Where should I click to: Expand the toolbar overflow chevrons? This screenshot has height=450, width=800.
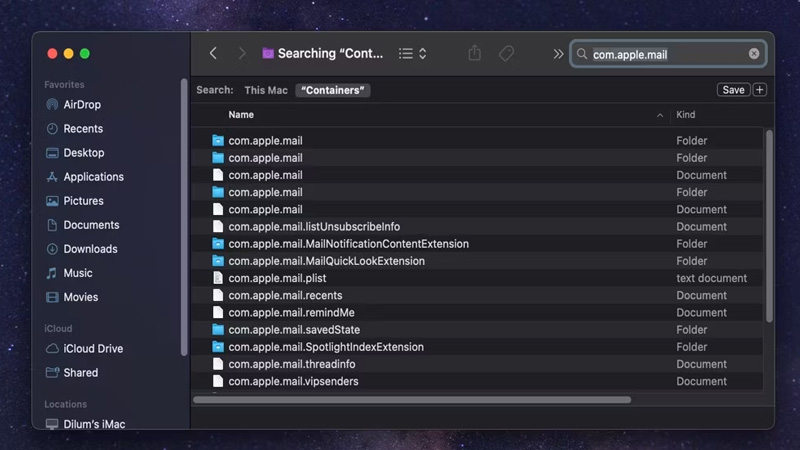558,54
